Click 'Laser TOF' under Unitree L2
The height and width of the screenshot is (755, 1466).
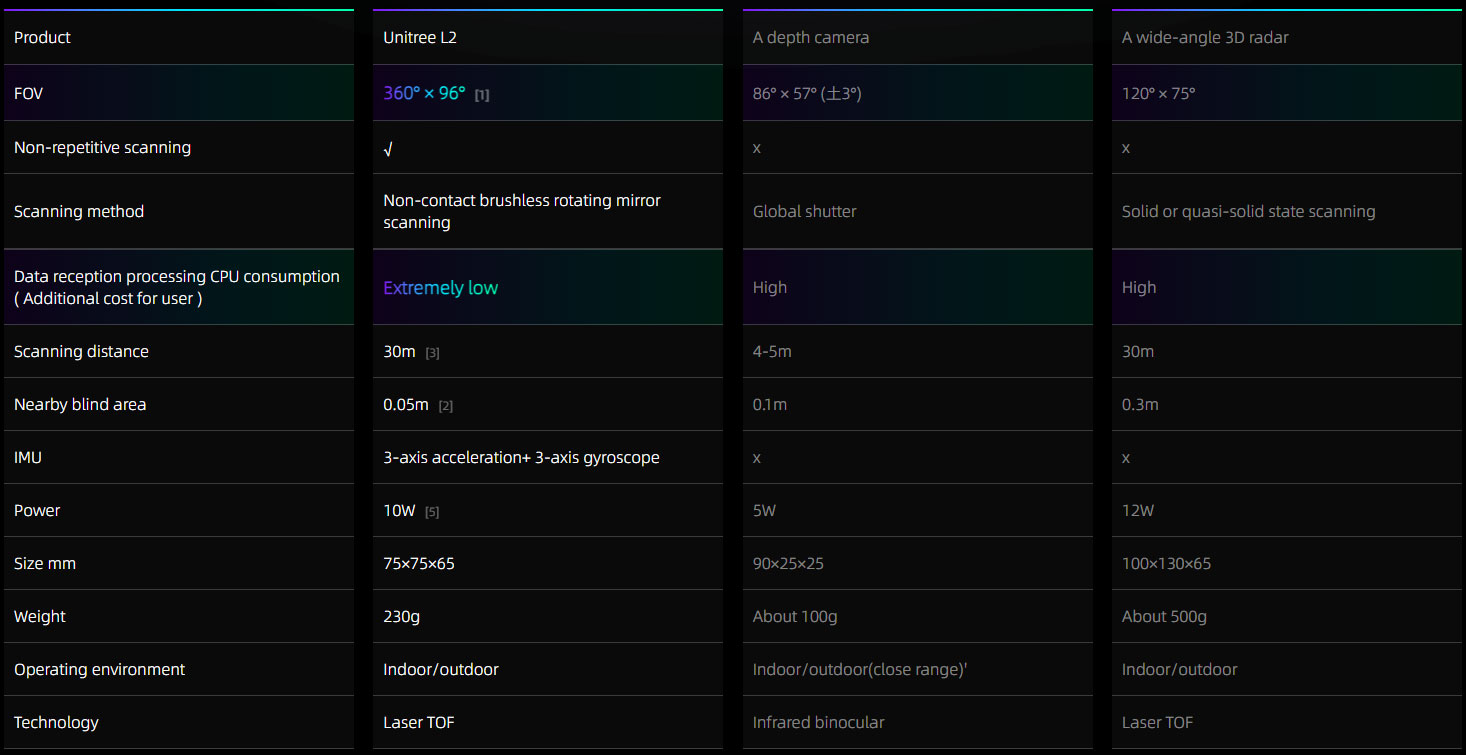(419, 722)
